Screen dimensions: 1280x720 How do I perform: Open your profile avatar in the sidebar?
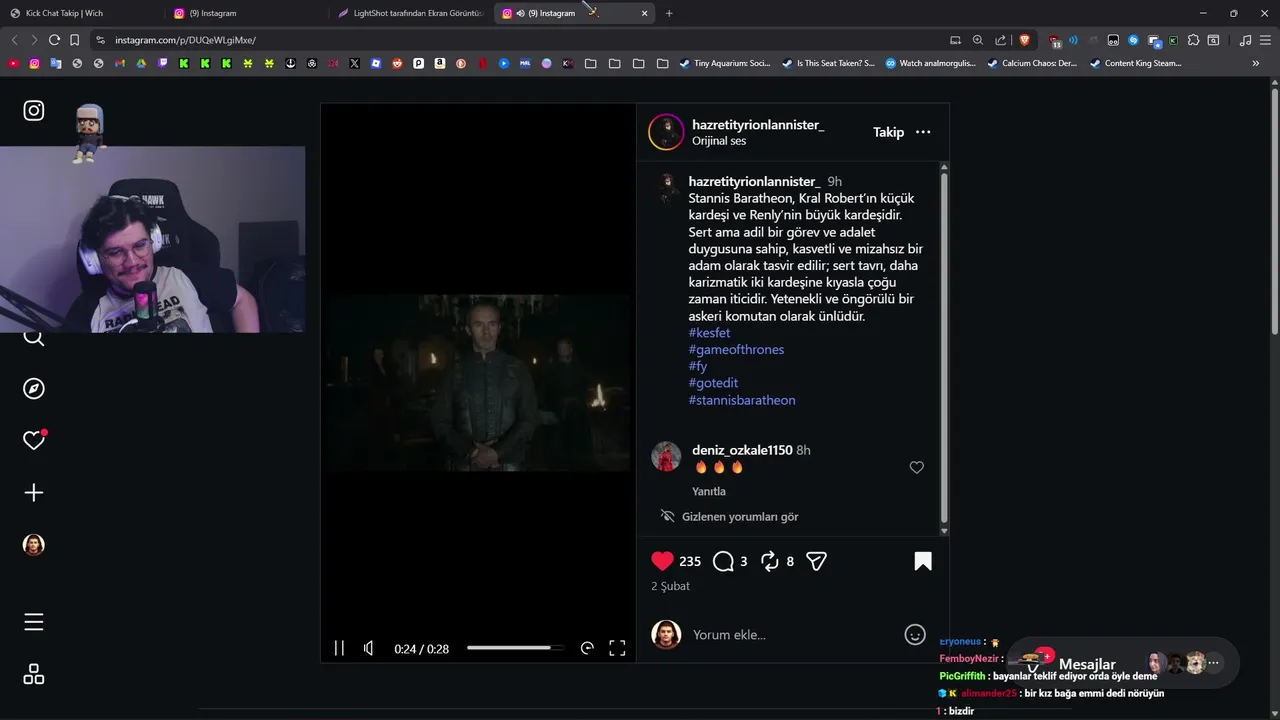pyautogui.click(x=34, y=545)
